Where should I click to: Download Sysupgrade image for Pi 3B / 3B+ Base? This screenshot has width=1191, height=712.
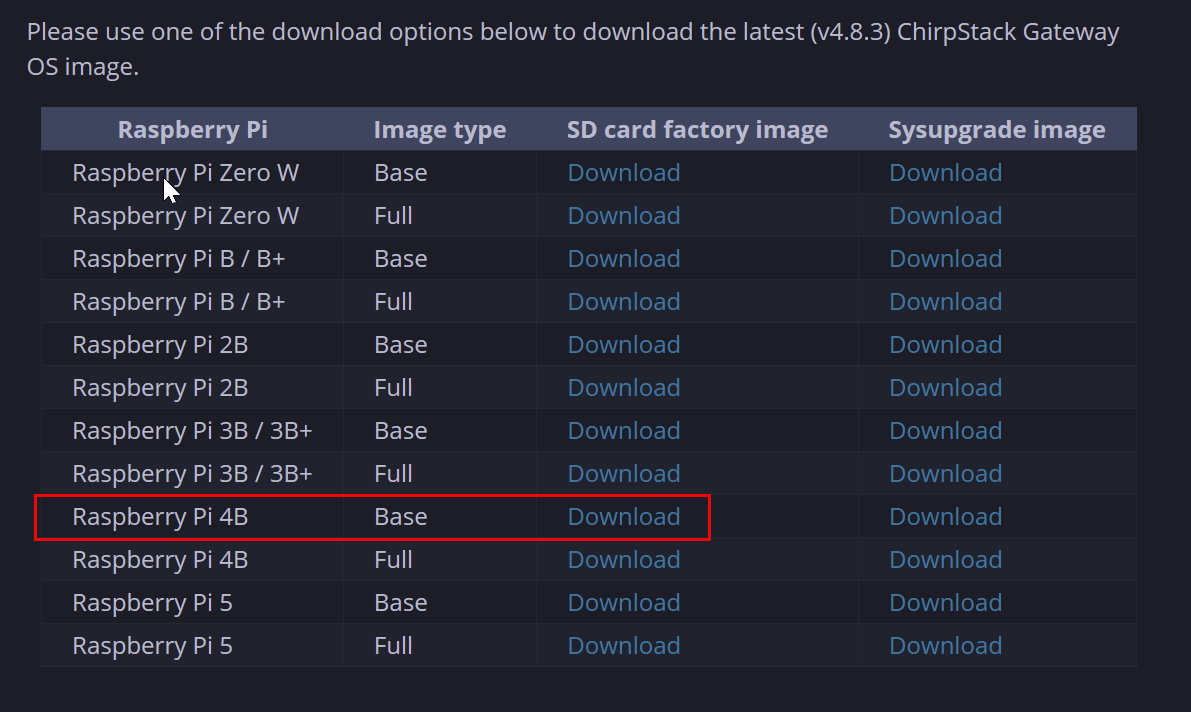pyautogui.click(x=945, y=431)
